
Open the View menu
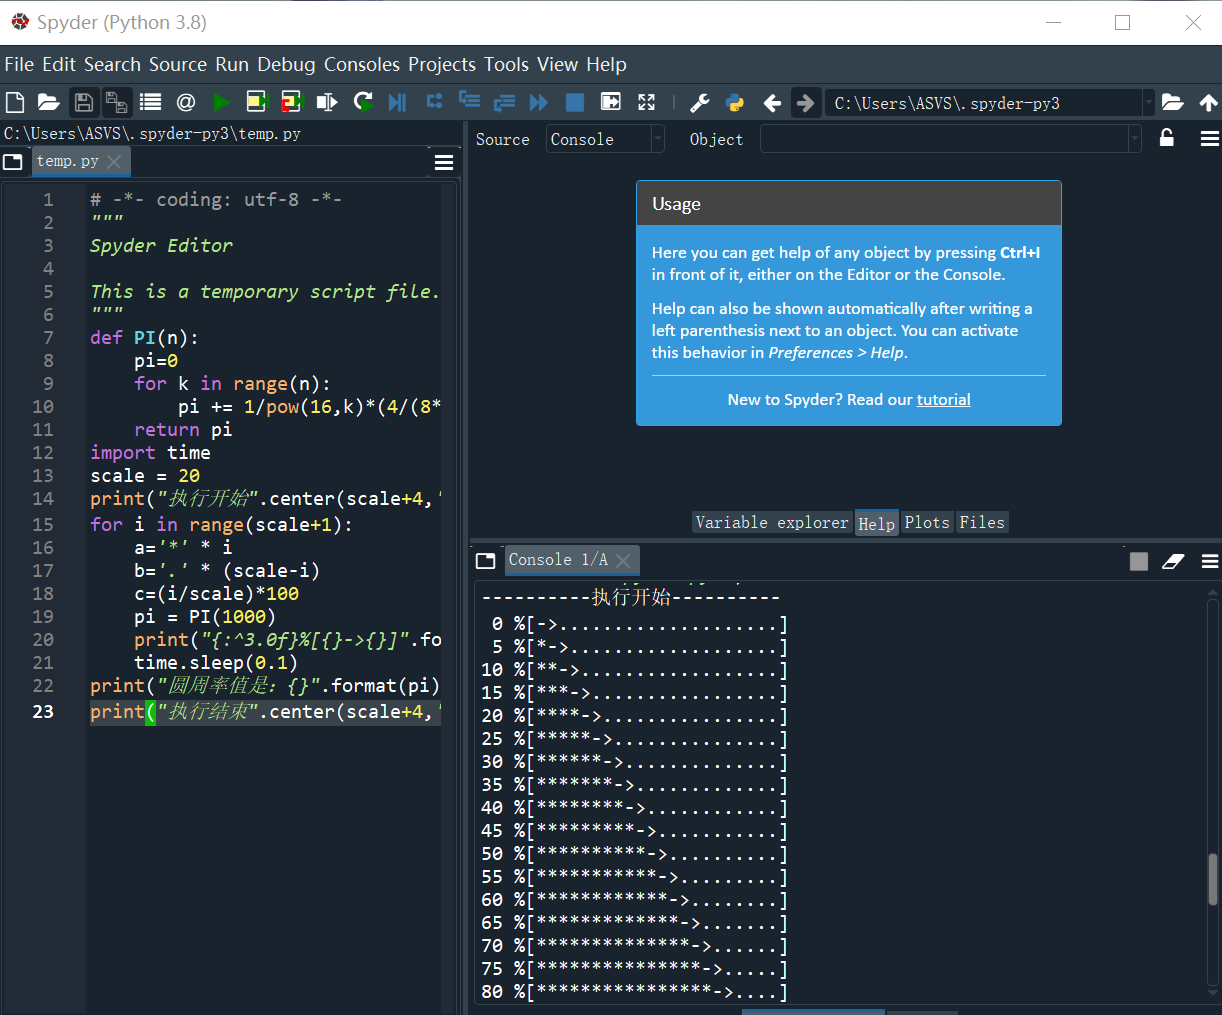coord(557,64)
